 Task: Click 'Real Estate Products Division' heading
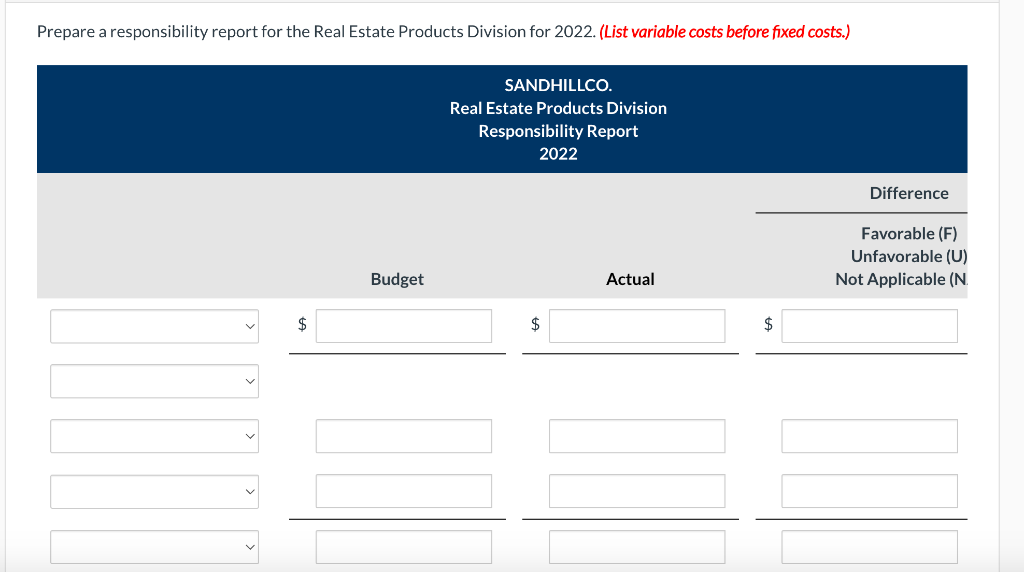[558, 108]
